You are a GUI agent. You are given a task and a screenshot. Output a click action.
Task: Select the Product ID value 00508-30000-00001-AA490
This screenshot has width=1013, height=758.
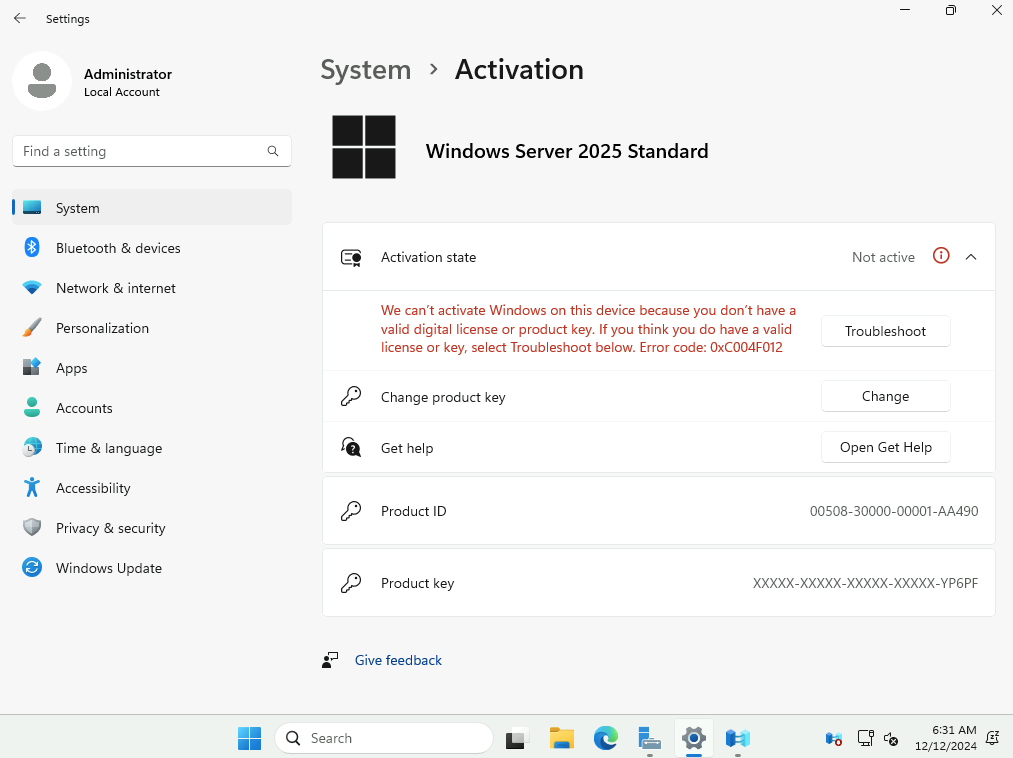pos(893,511)
